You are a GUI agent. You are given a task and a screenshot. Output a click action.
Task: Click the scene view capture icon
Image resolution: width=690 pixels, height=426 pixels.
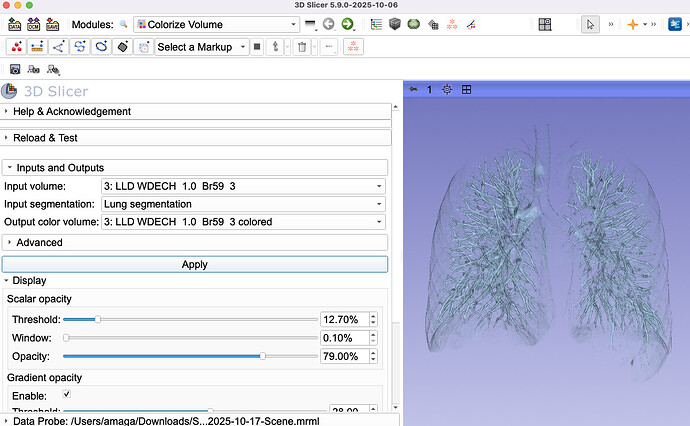click(x=33, y=69)
